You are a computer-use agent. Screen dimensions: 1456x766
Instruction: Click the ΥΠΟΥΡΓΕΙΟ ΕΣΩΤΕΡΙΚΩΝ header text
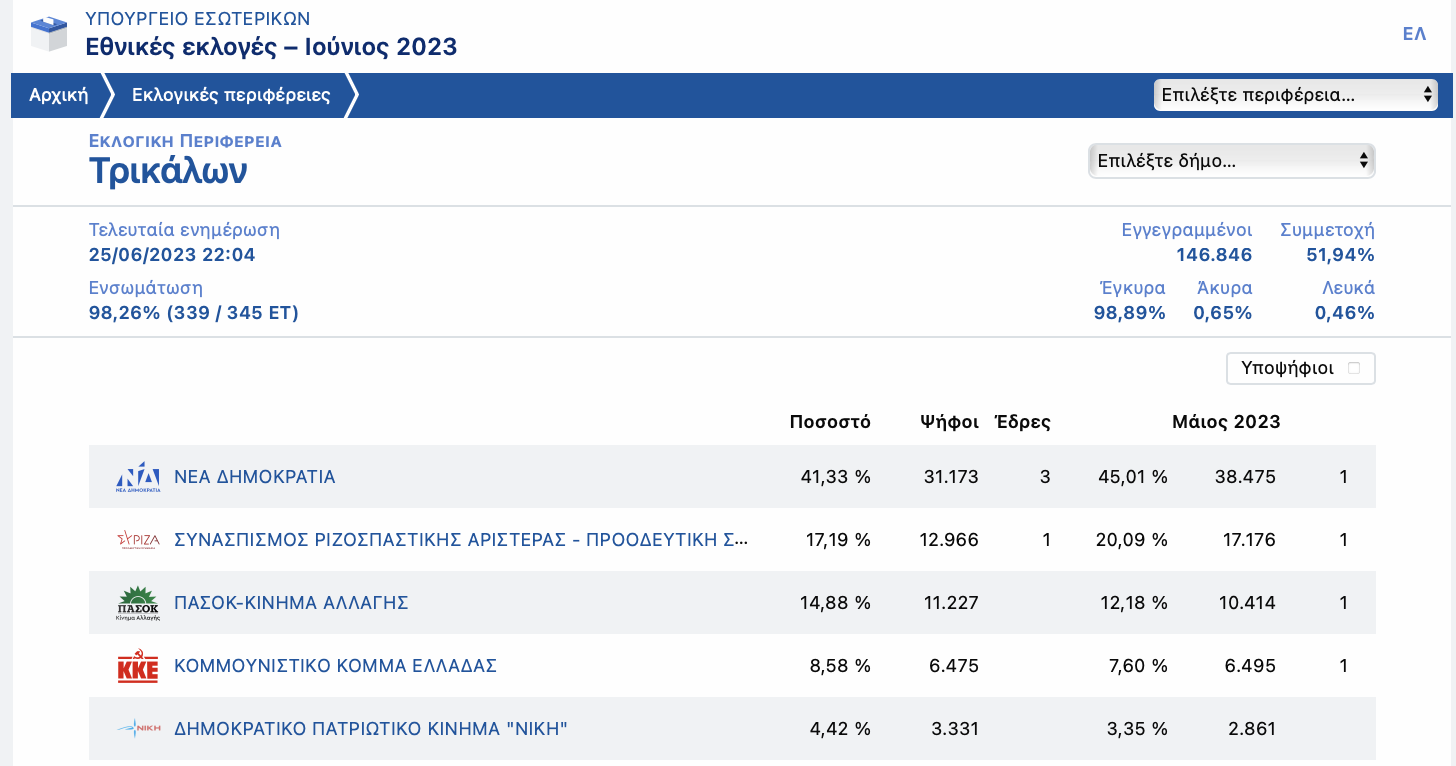click(198, 19)
